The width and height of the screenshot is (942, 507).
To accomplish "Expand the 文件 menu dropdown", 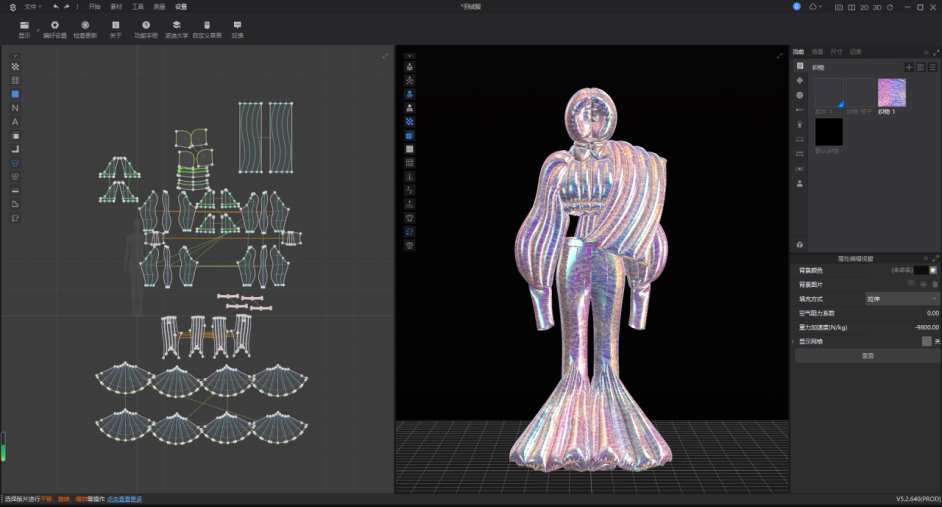I will (x=32, y=7).
